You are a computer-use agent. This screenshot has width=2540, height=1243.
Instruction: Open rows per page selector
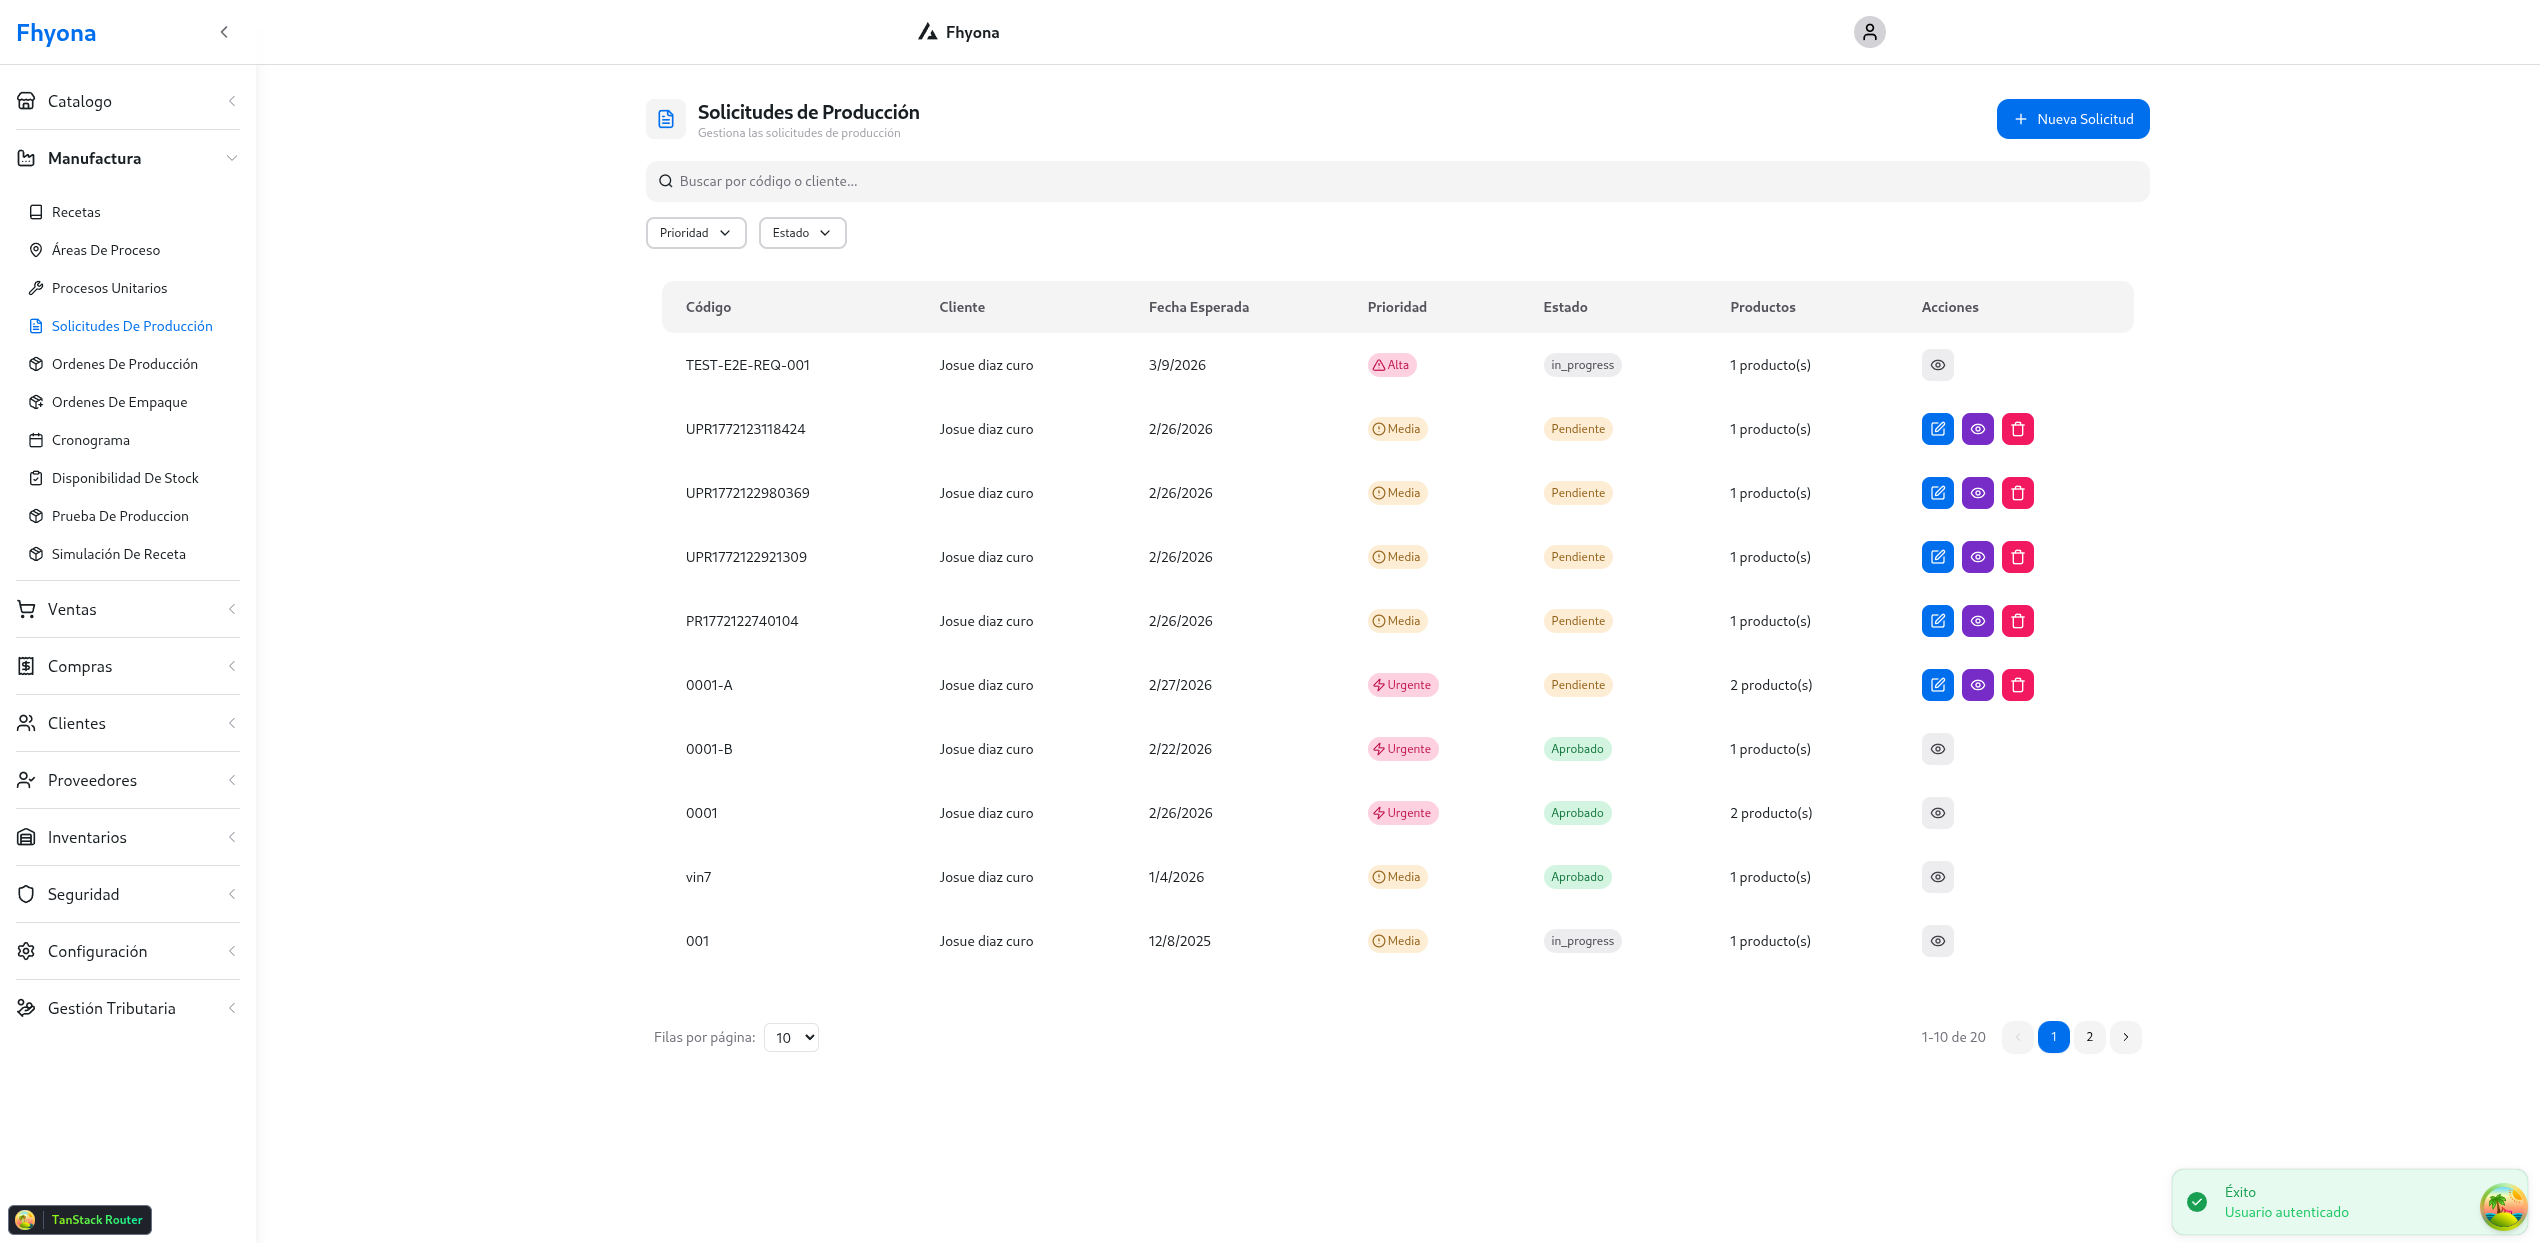[x=791, y=1037]
